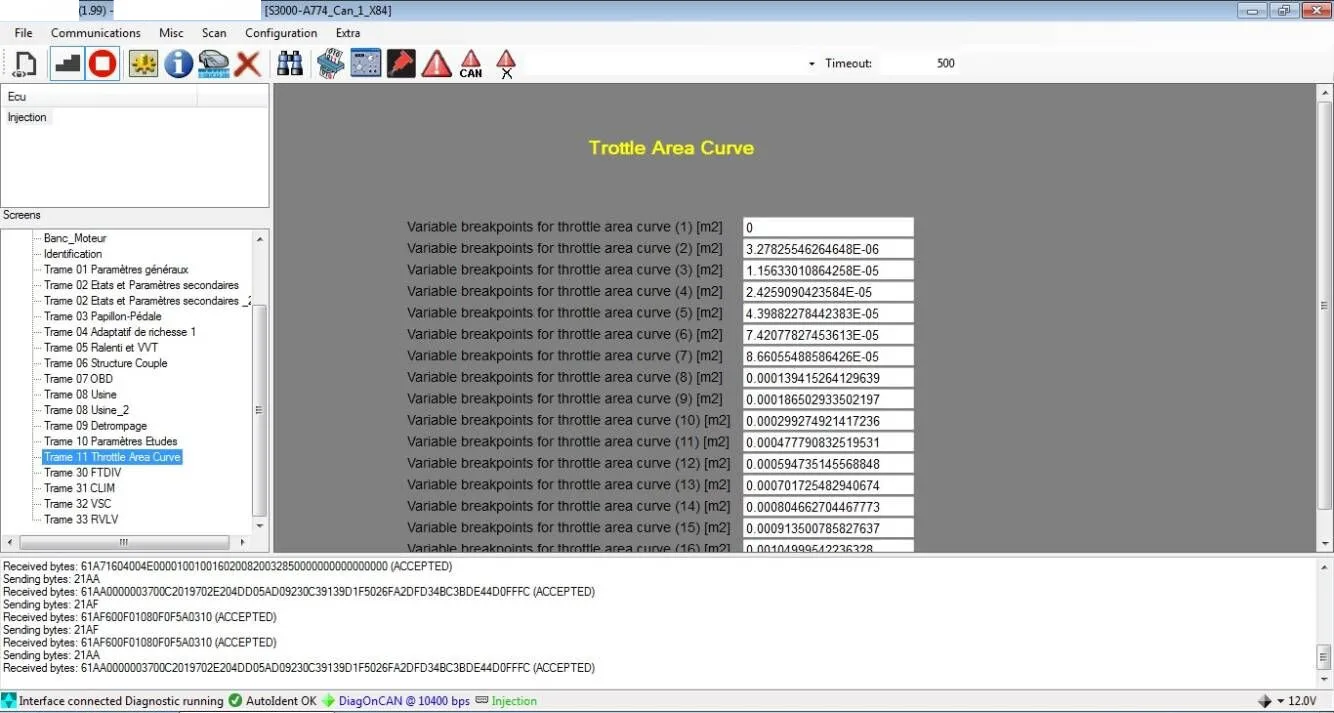
Task: Select Trame 01 Paramètres généraux
Action: pos(116,270)
